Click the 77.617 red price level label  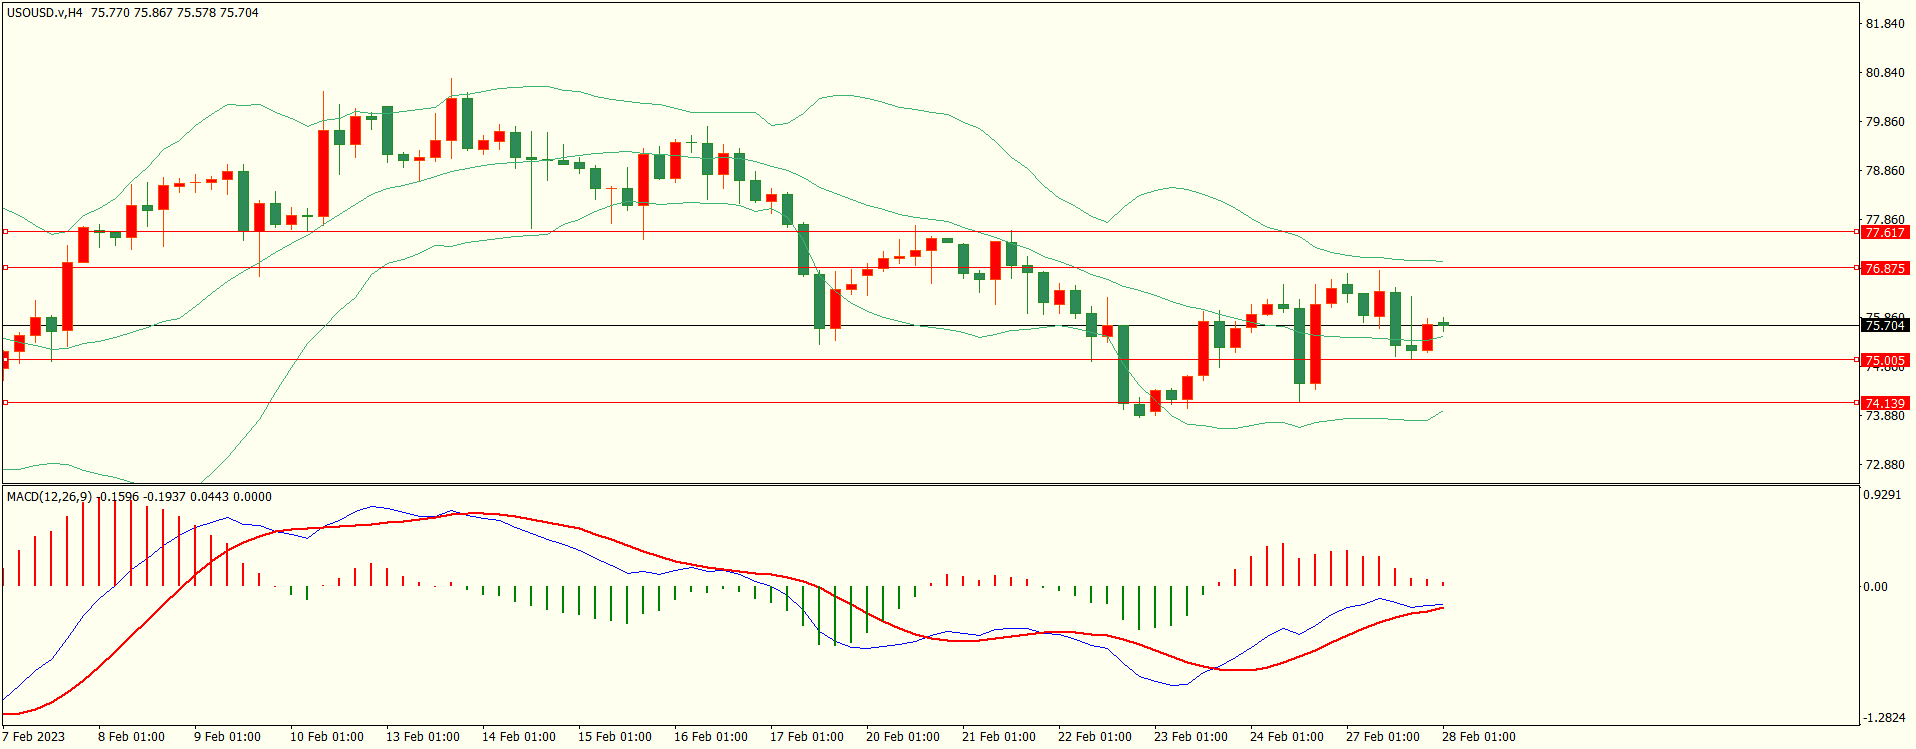pos(1885,232)
